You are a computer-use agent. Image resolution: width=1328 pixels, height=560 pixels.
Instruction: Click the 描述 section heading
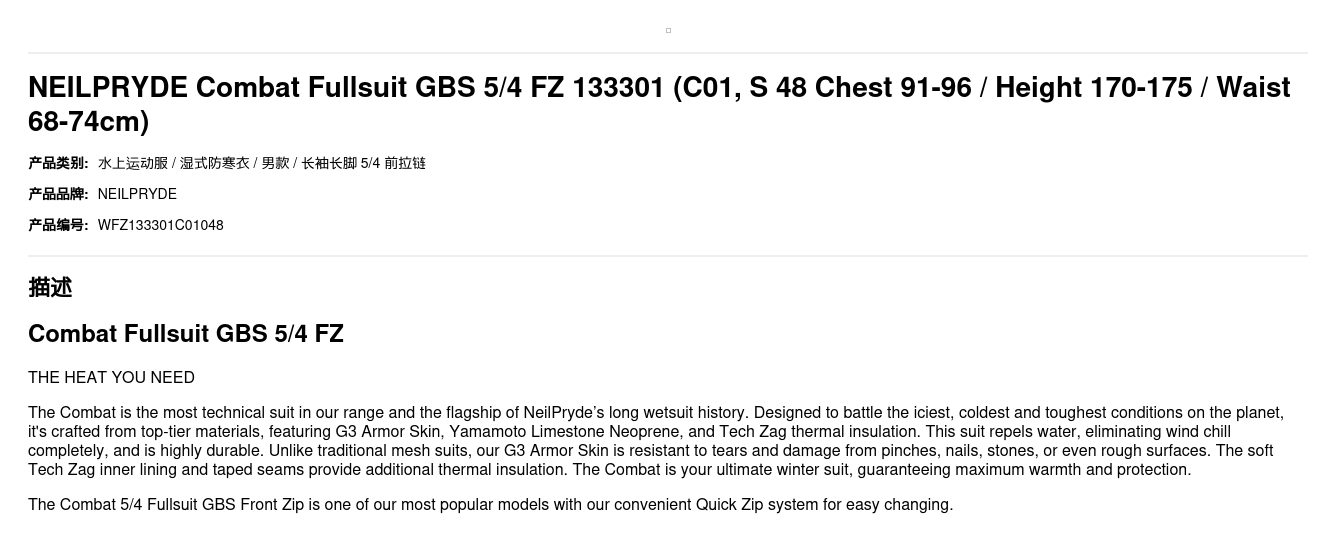point(50,287)
